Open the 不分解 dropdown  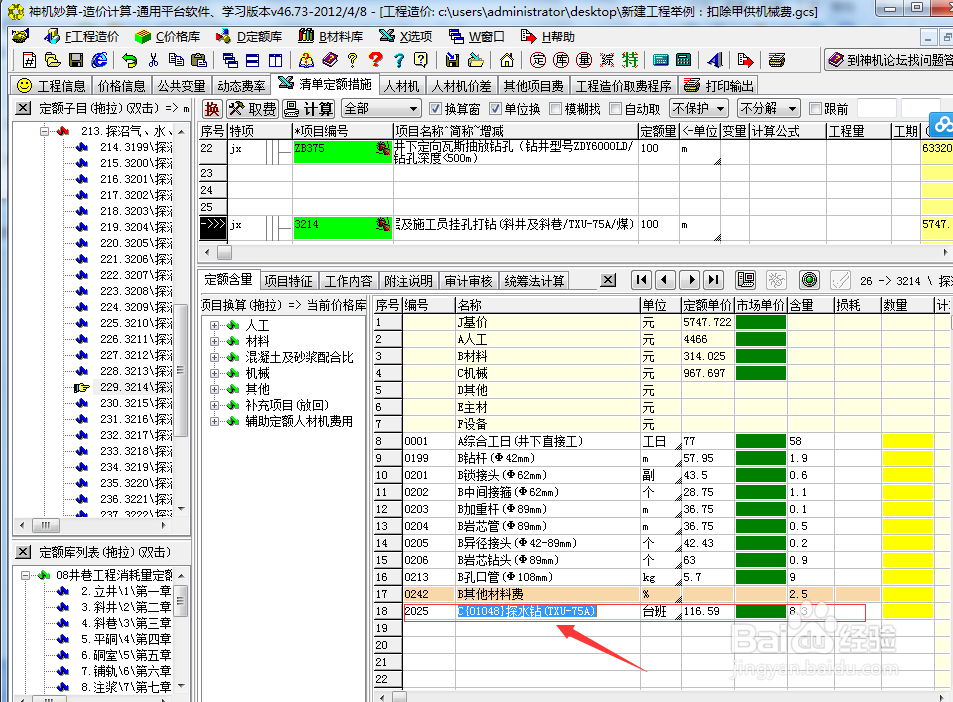(768, 109)
